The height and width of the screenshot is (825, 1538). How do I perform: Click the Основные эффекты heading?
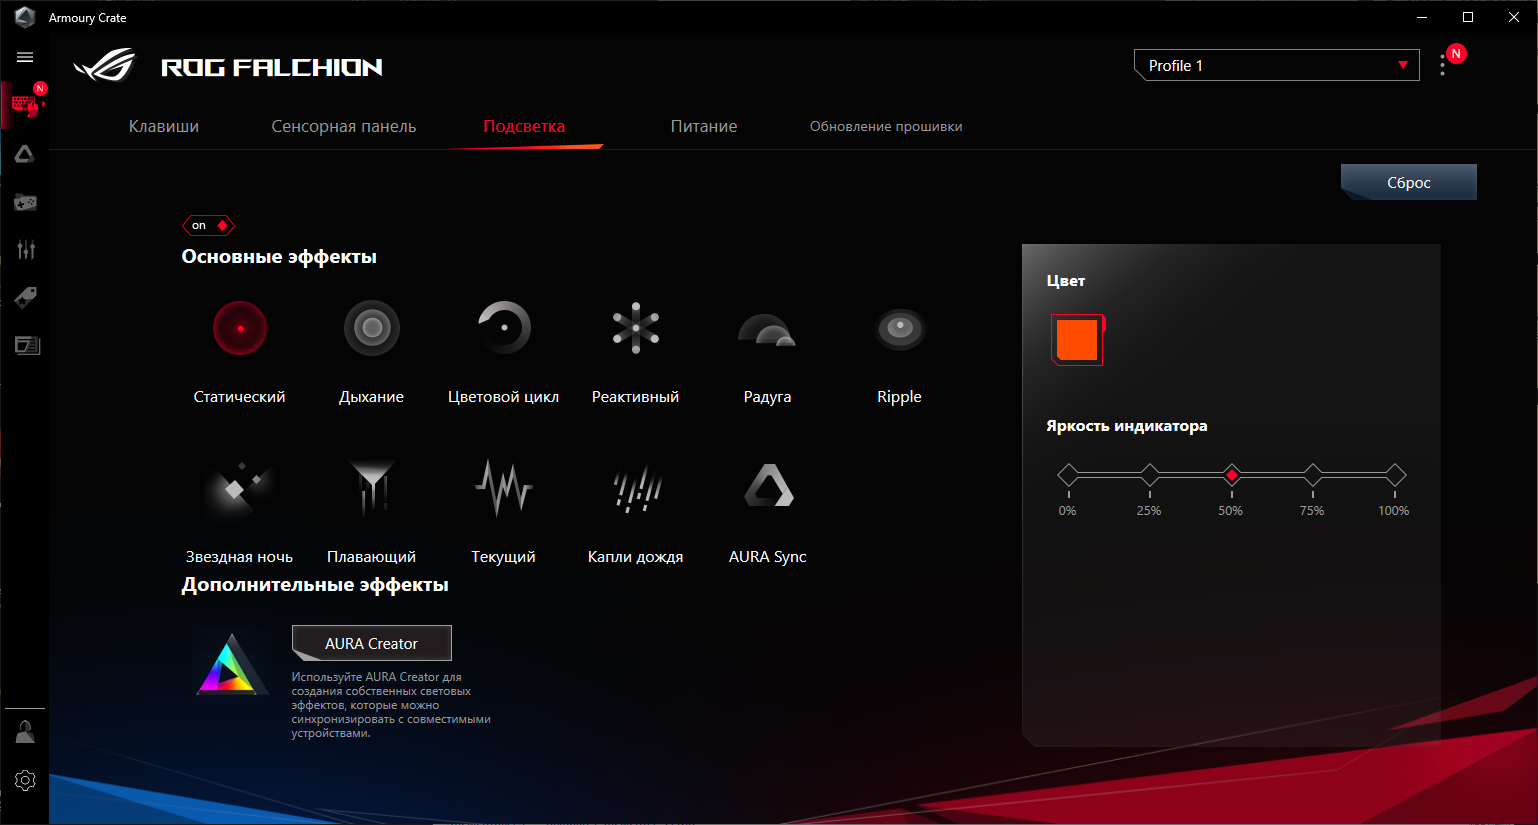(279, 257)
